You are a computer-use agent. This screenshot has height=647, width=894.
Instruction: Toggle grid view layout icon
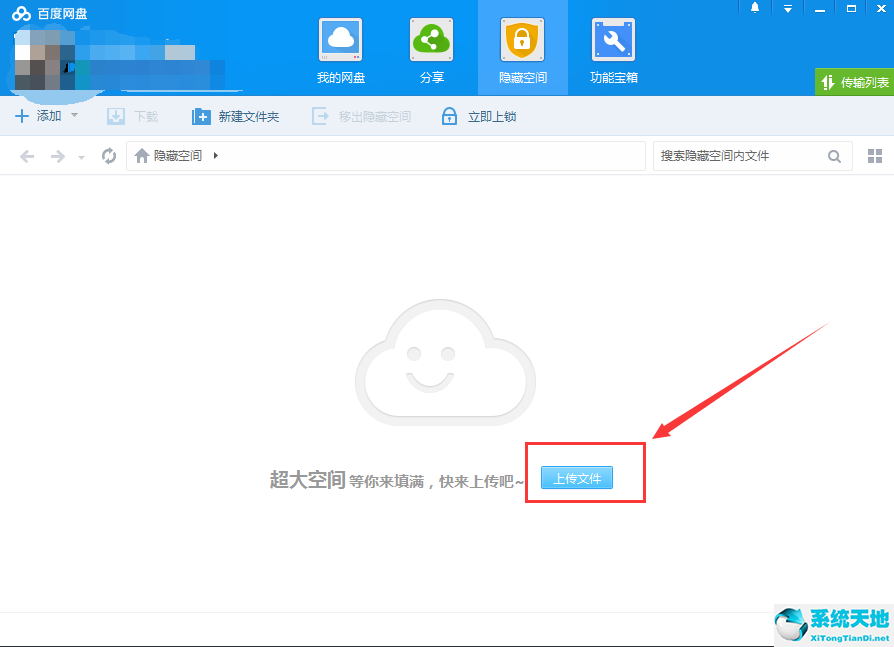pyautogui.click(x=875, y=156)
